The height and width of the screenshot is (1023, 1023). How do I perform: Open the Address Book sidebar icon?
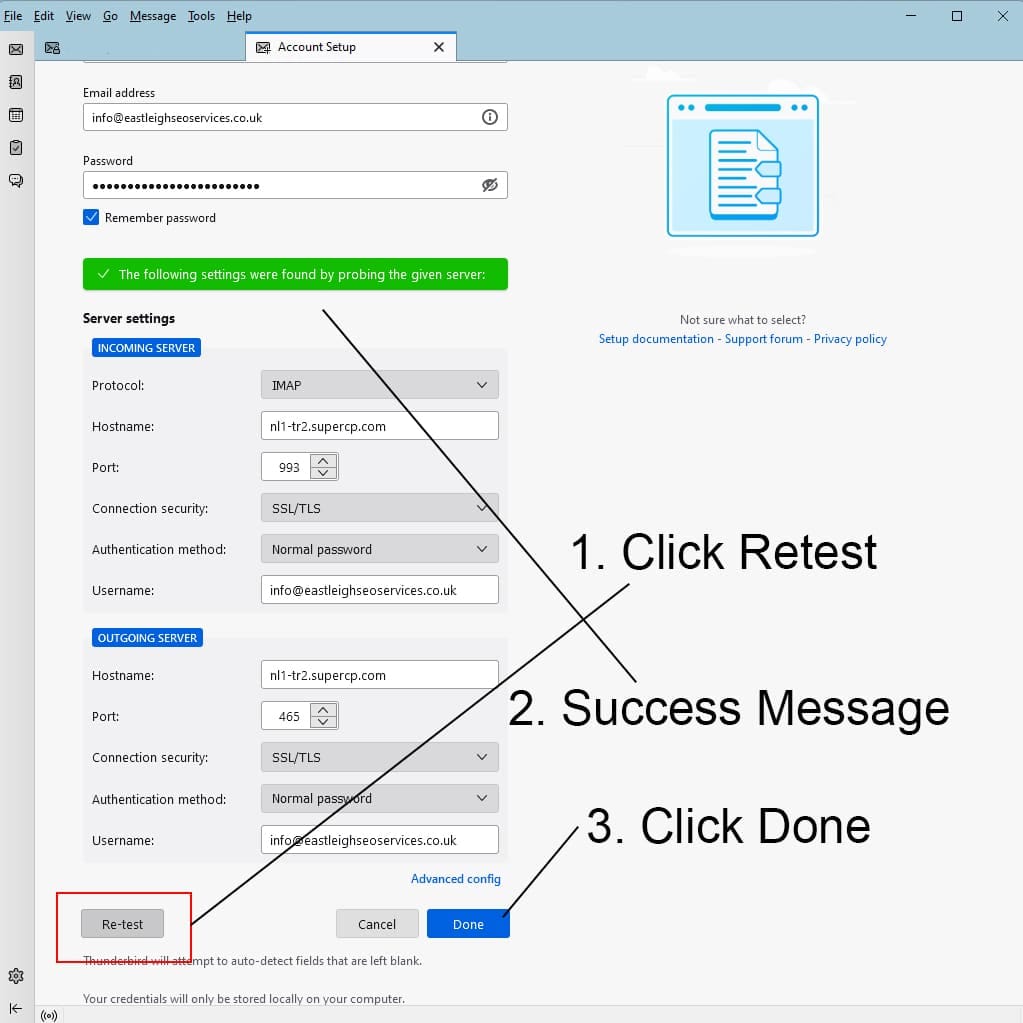pos(16,82)
